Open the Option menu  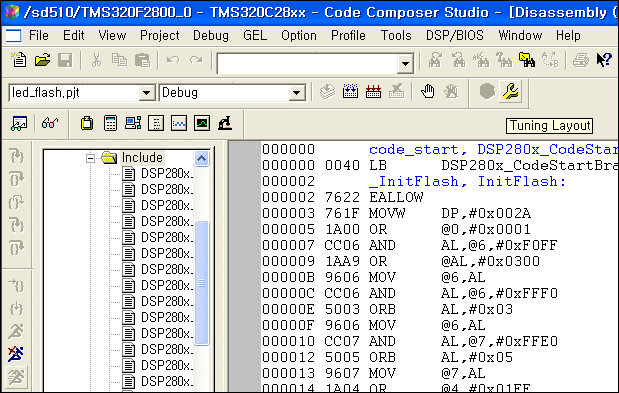pos(299,36)
